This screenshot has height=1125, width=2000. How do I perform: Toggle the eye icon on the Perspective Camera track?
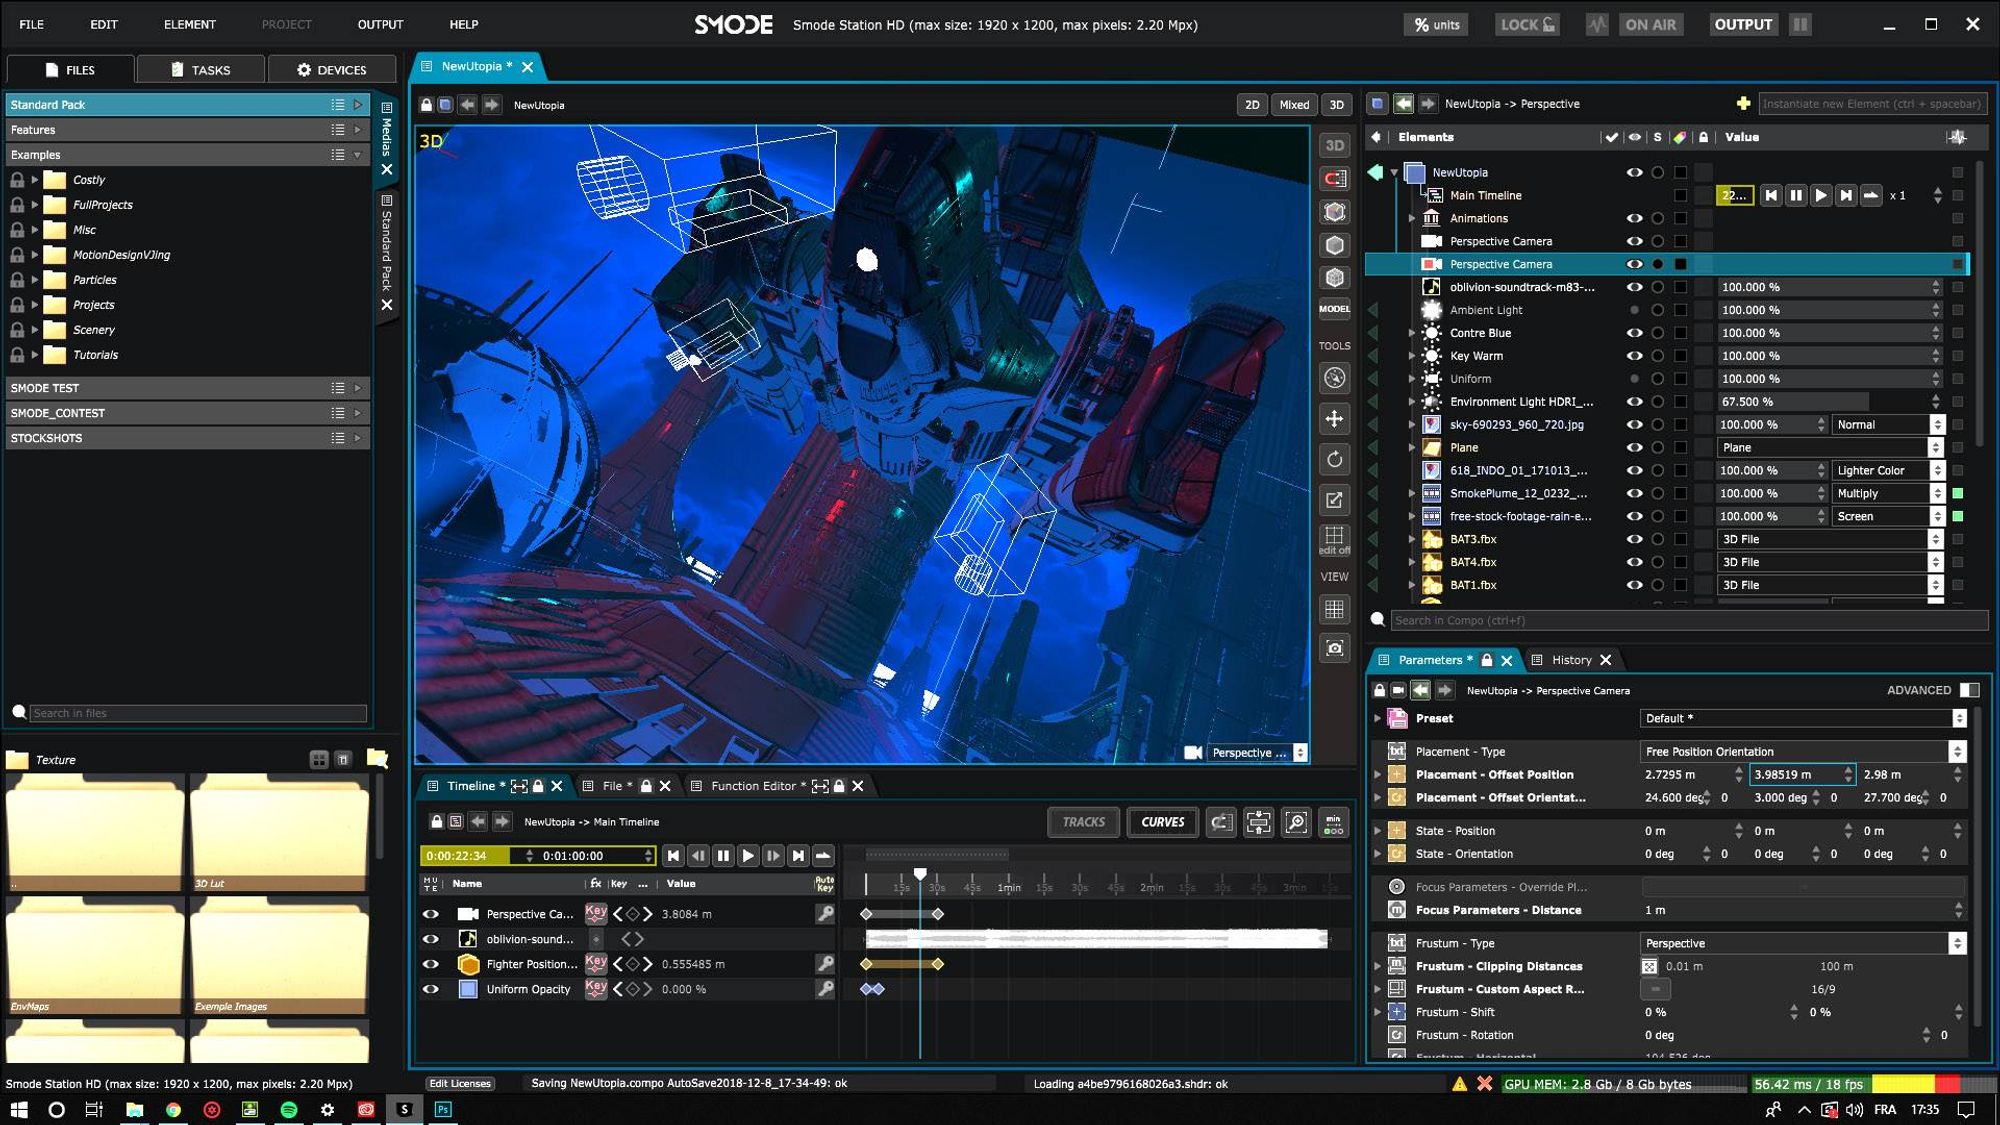[431, 913]
